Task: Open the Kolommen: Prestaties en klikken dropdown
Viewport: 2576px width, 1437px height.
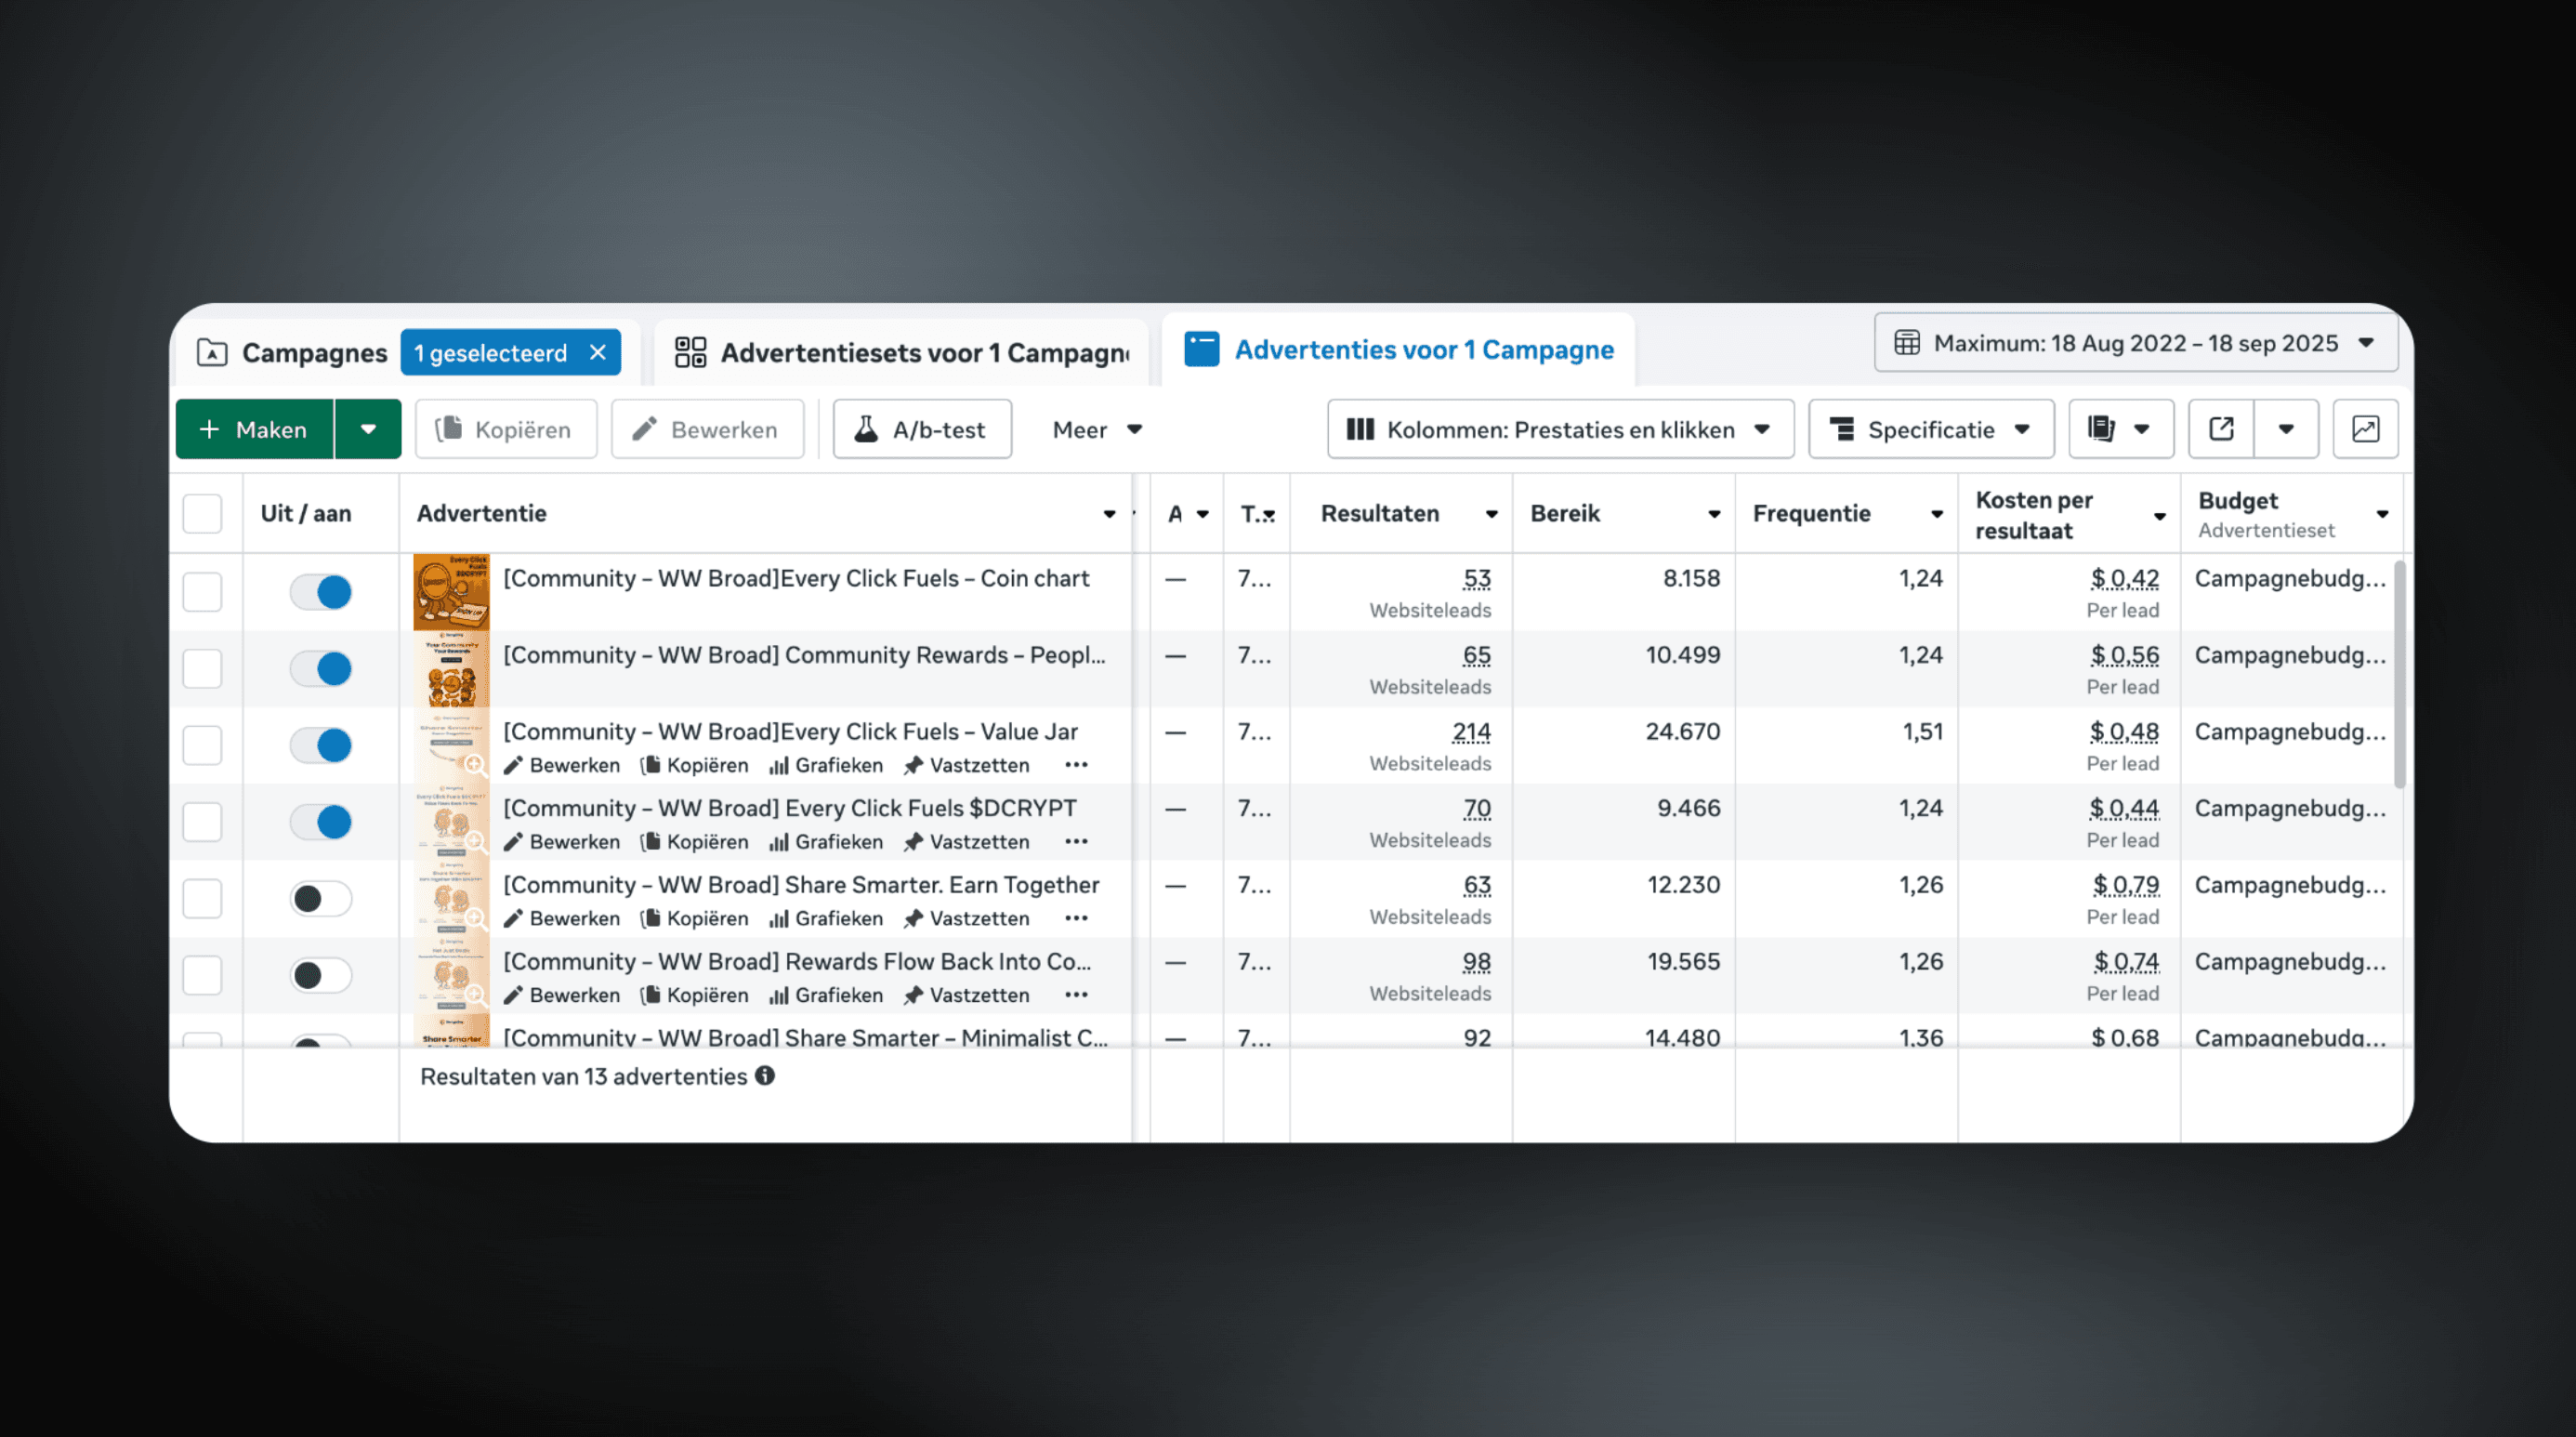Action: click(1559, 429)
